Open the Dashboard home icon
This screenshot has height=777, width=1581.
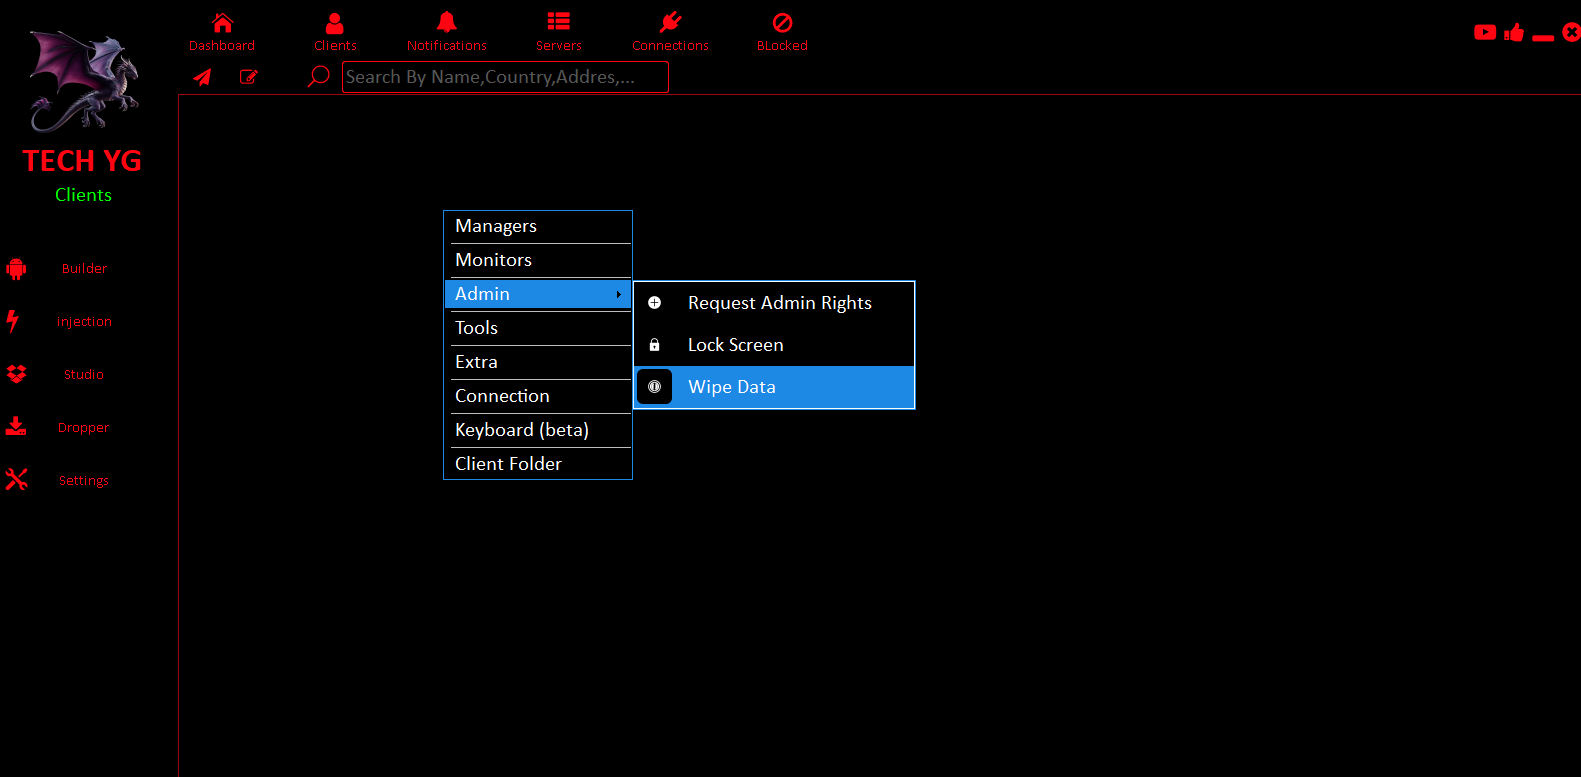pyautogui.click(x=222, y=23)
